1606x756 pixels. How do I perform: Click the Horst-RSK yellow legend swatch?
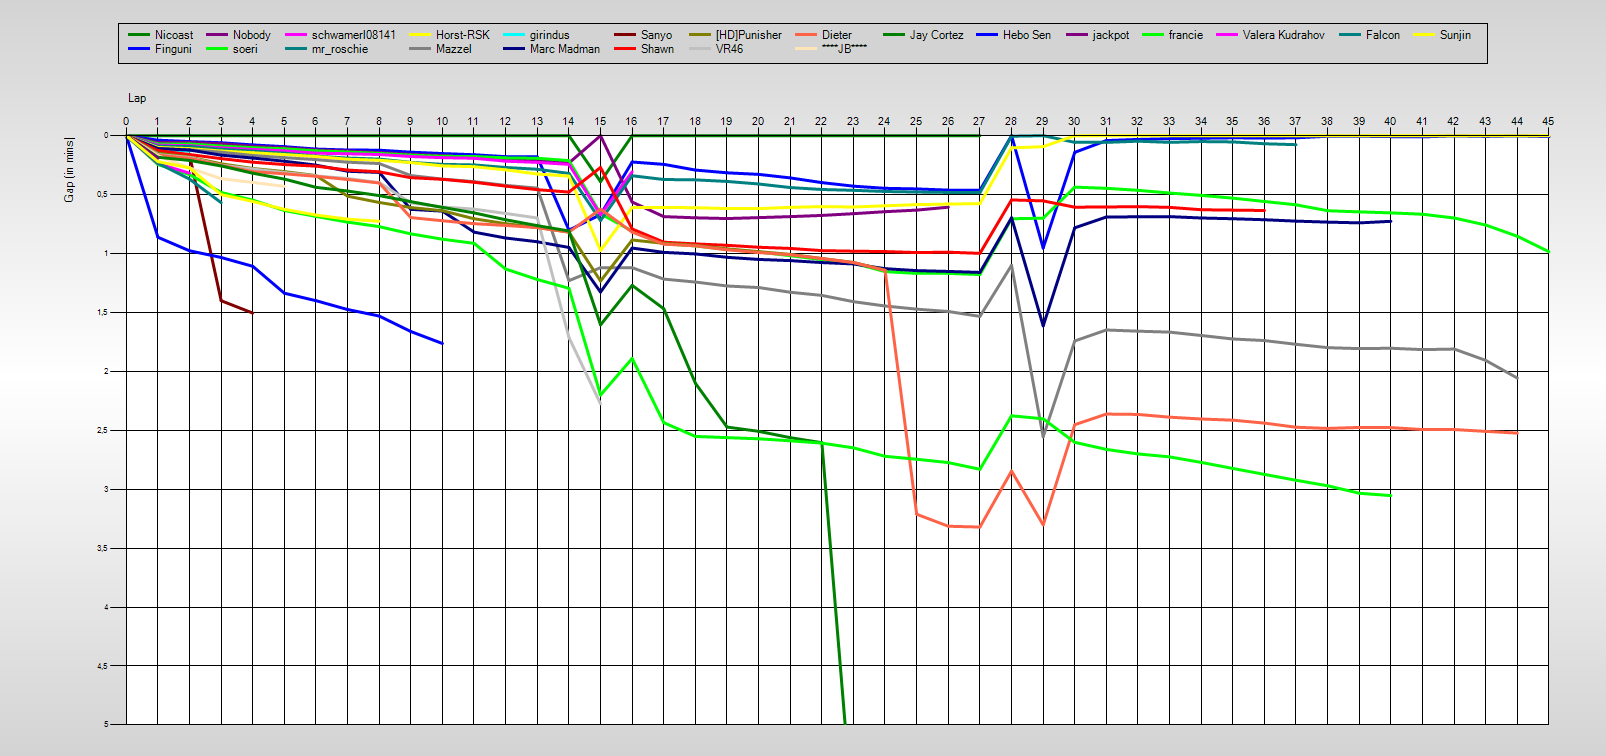point(421,35)
